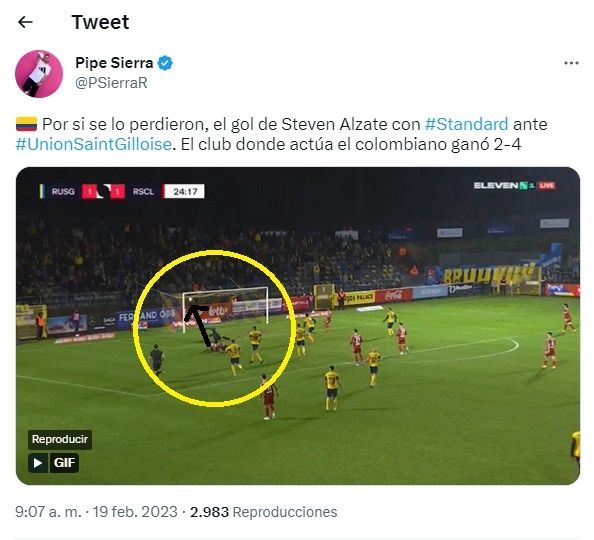Open the 9:07 a. m. 19 feb. 2023 timestamp
The height and width of the screenshot is (540, 594).
pyautogui.click(x=96, y=512)
